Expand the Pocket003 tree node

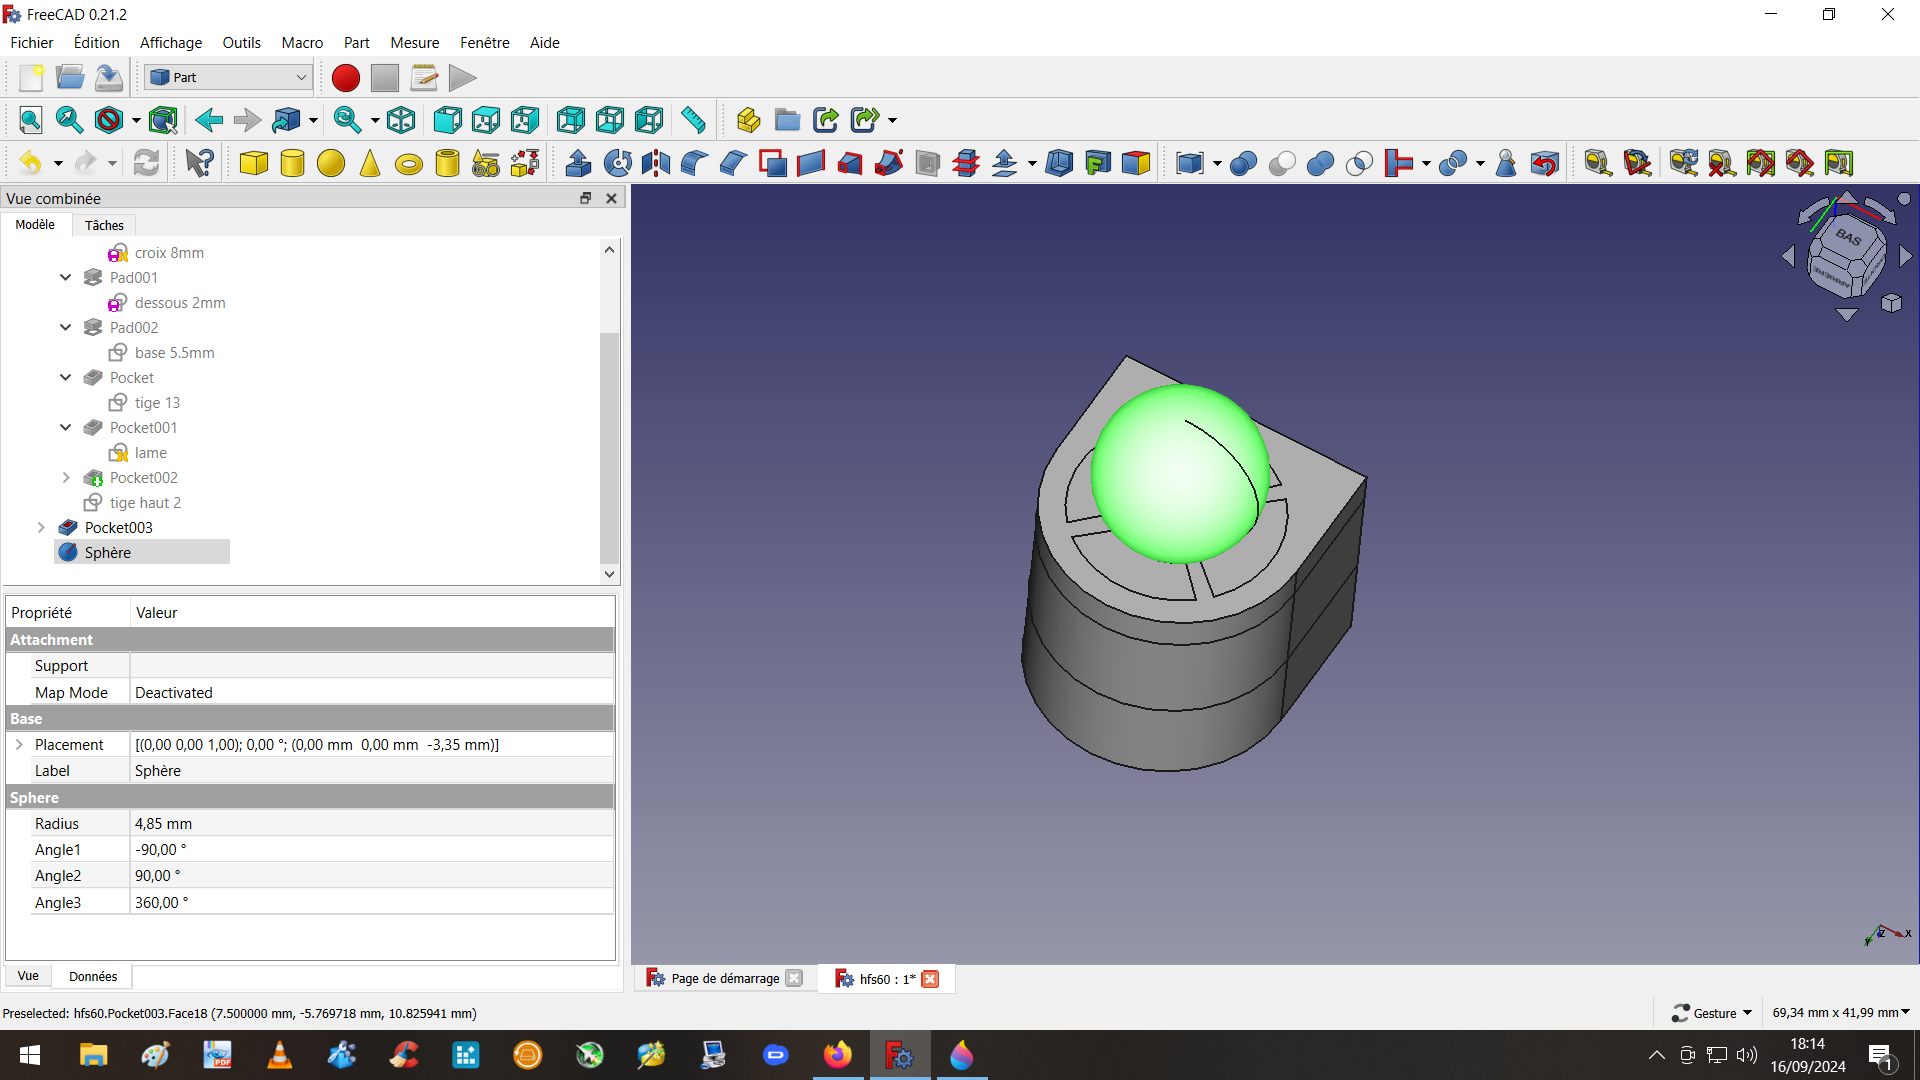pos(41,527)
